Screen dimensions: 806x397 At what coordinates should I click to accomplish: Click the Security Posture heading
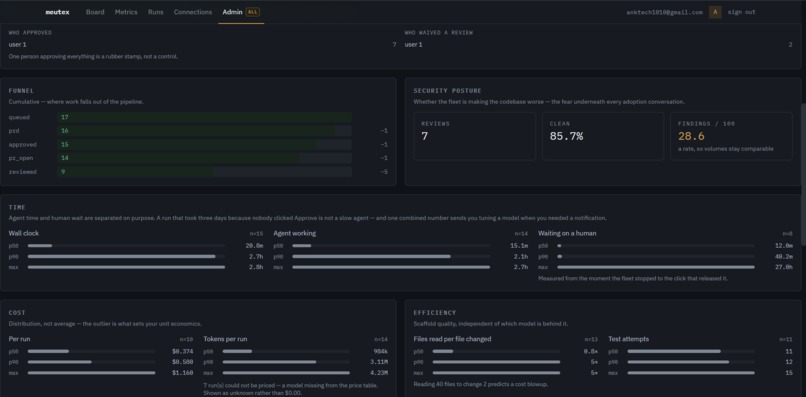(x=447, y=91)
